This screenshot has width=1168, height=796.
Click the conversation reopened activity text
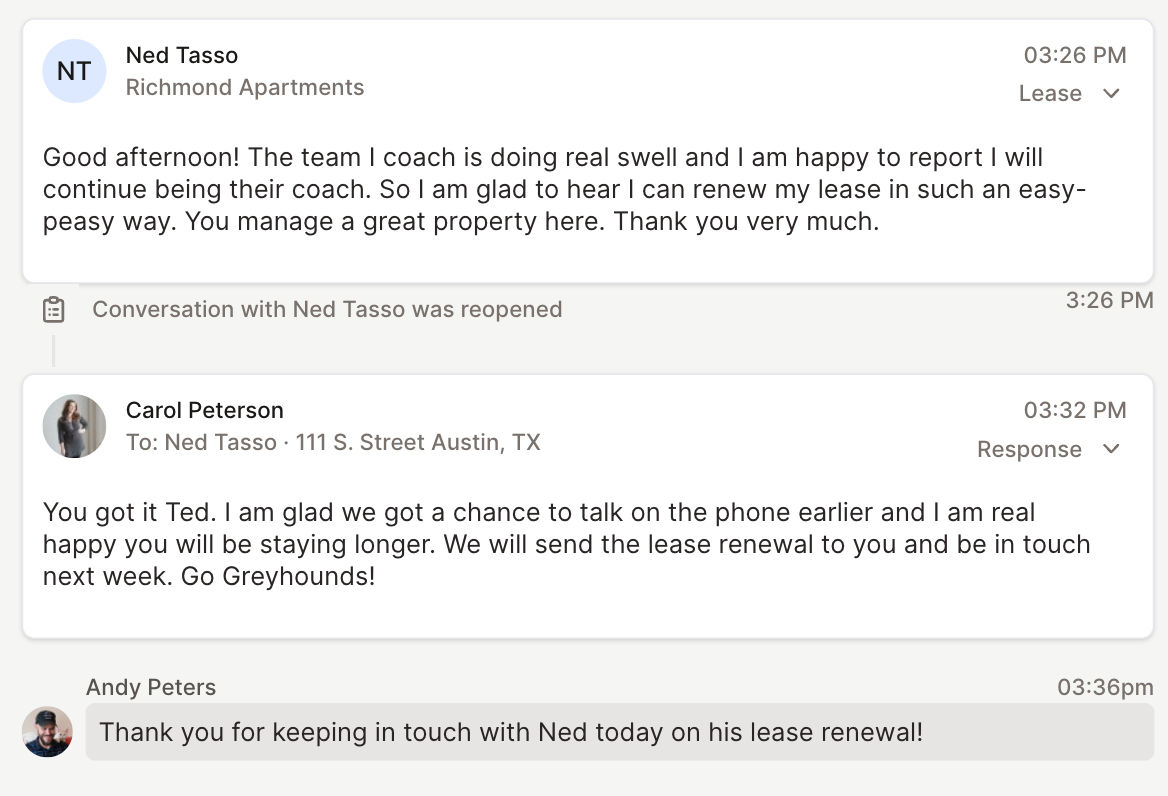(327, 309)
